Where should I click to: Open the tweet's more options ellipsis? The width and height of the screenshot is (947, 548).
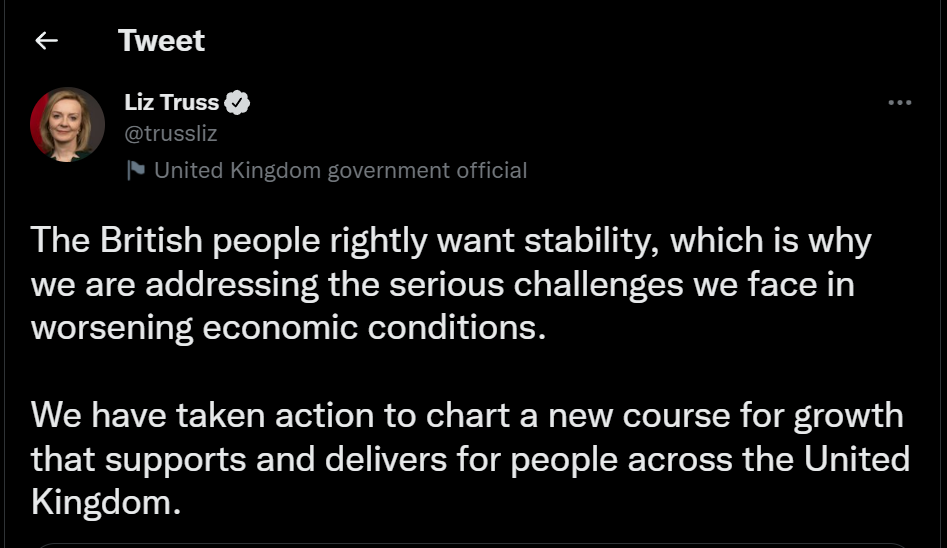click(x=899, y=102)
